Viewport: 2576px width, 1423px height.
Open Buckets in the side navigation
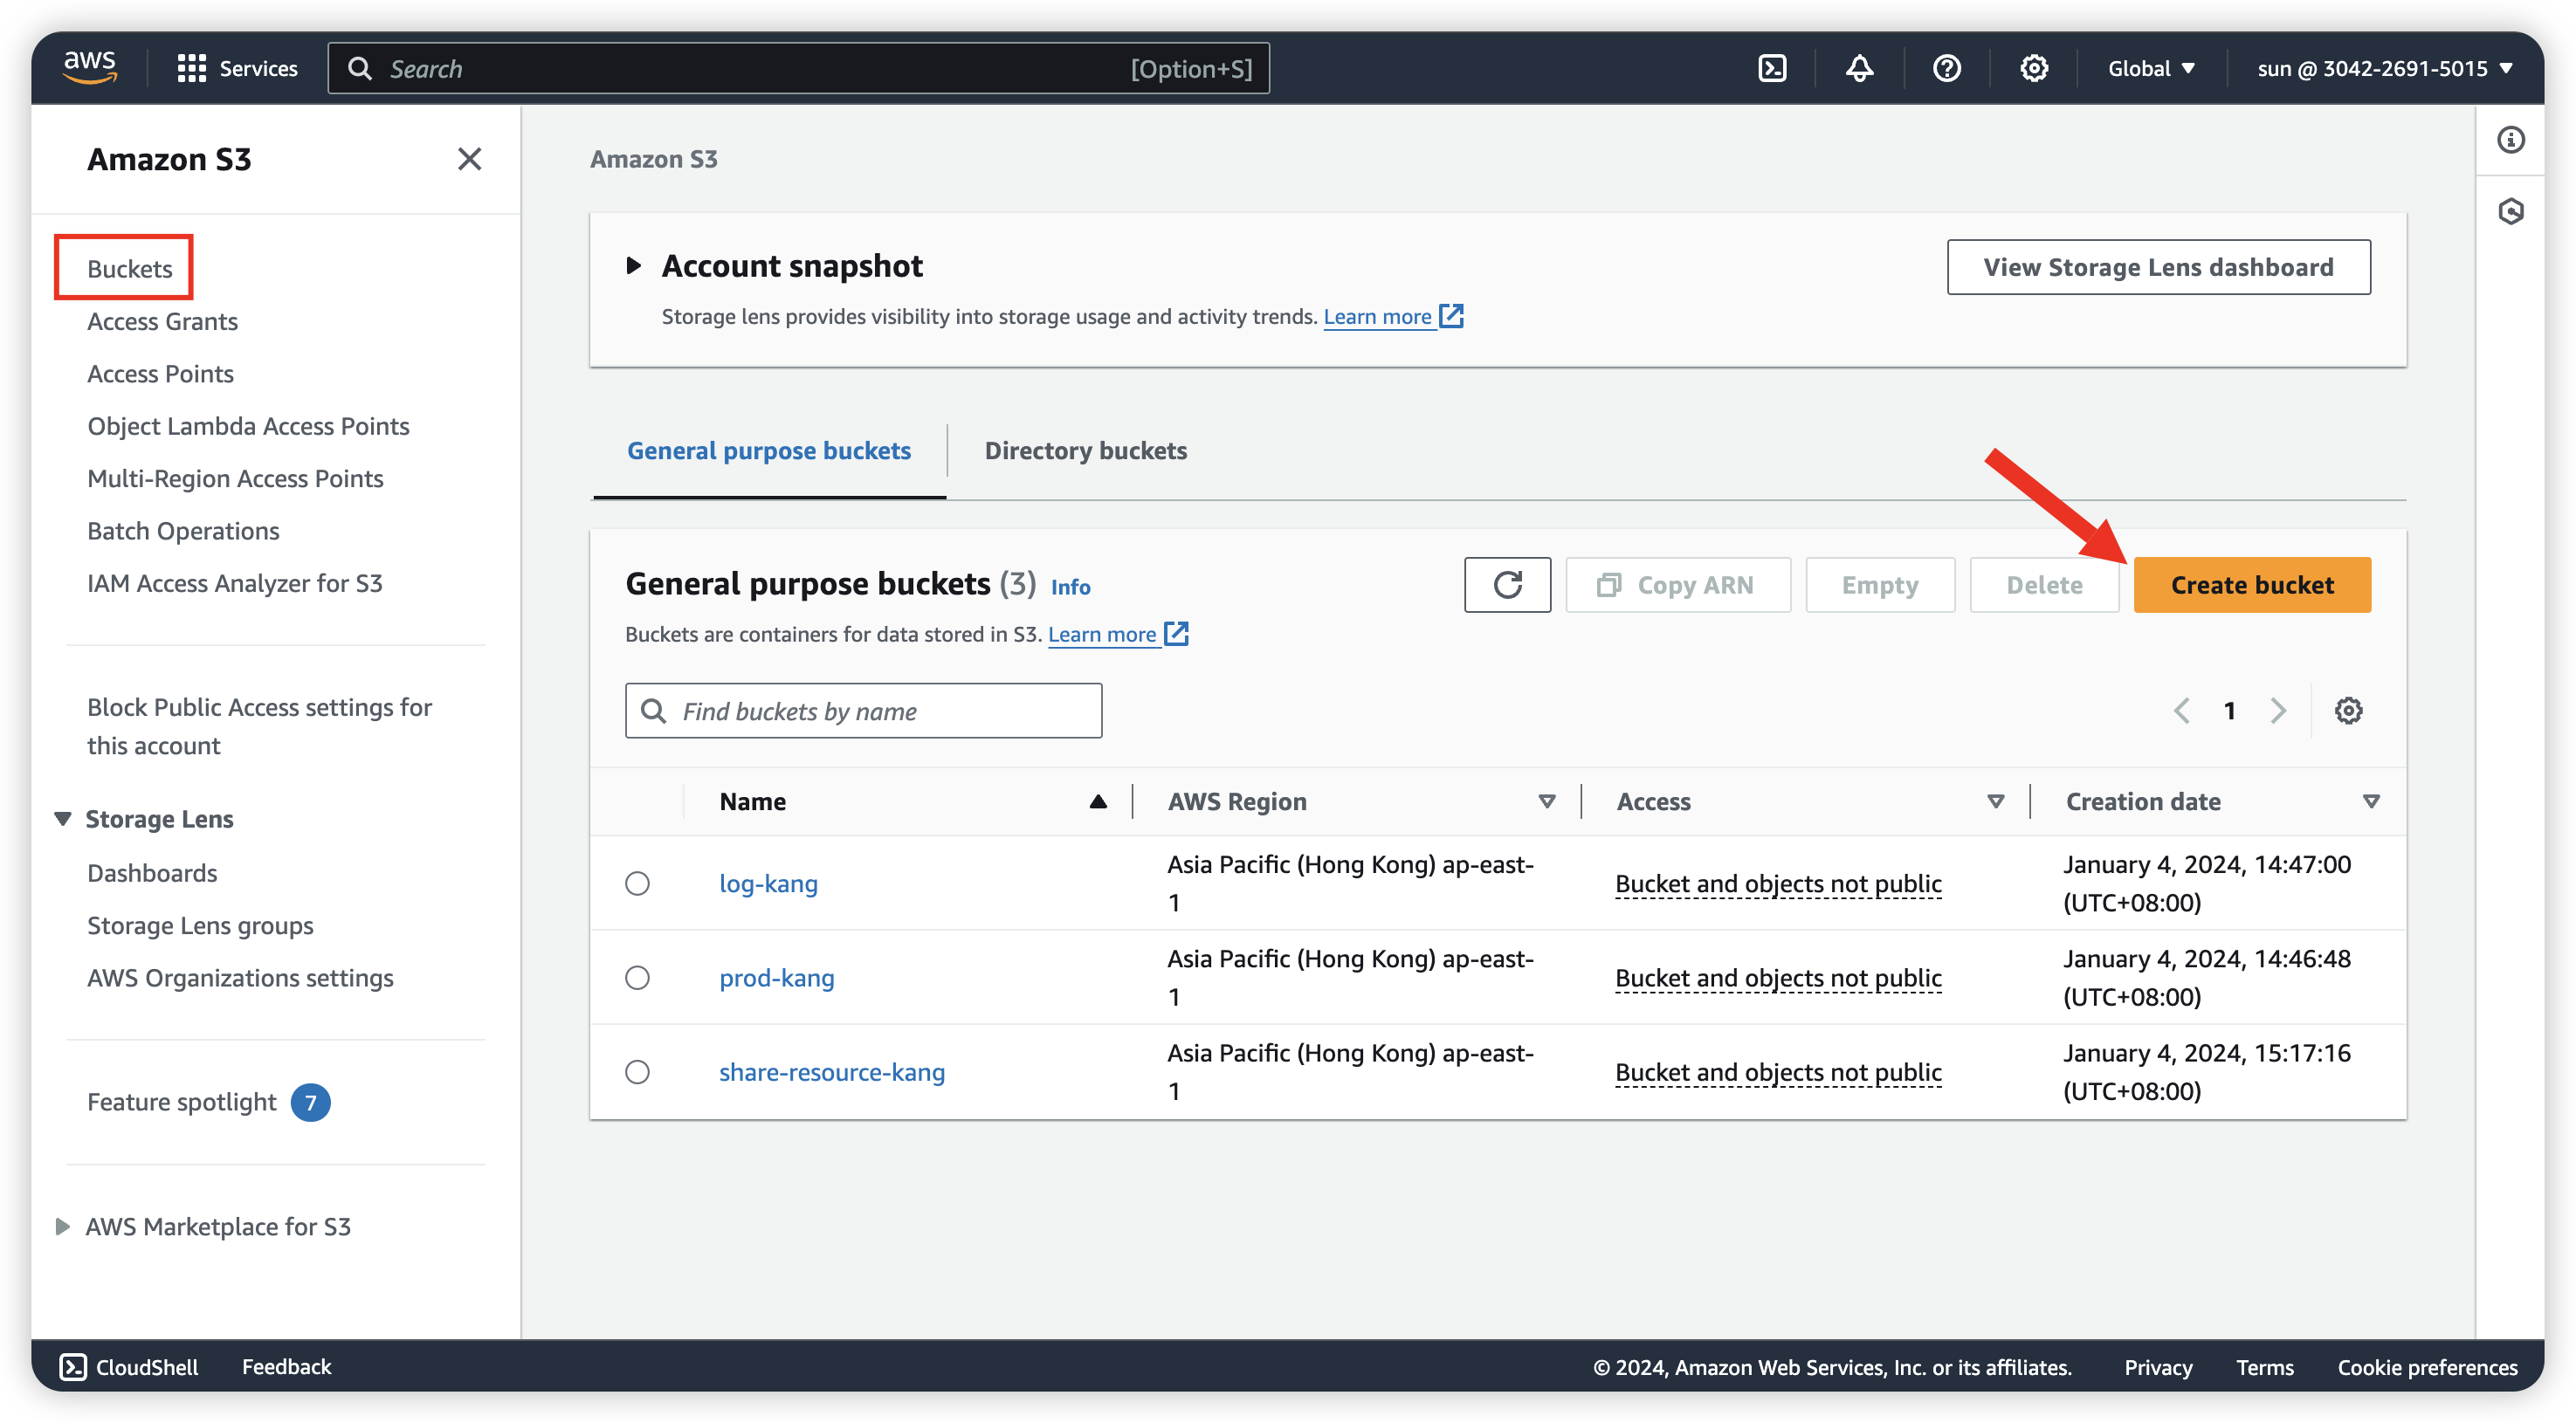[129, 268]
